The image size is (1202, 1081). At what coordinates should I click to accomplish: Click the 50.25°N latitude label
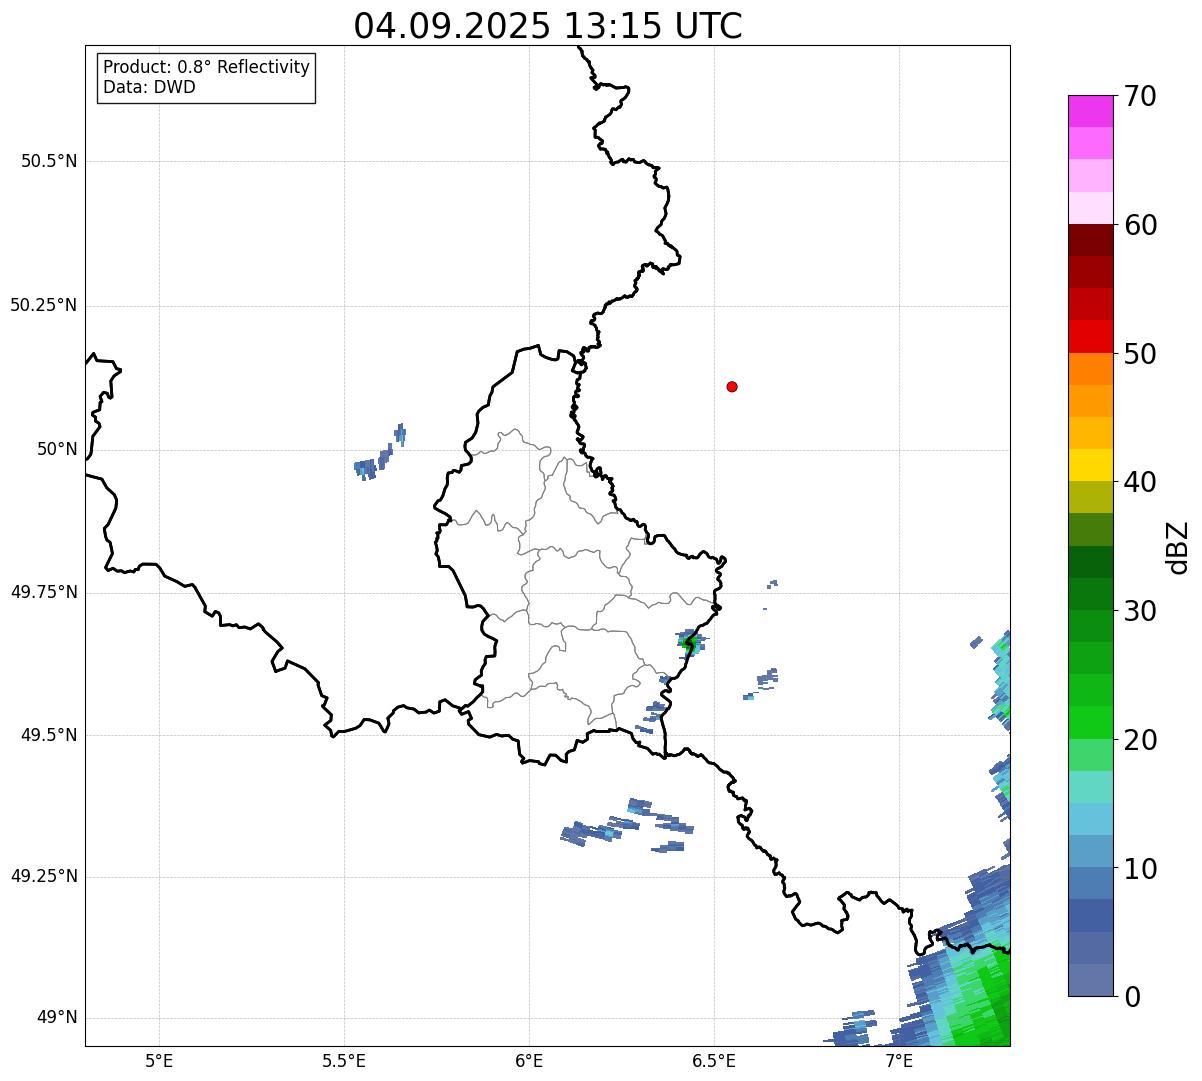click(x=43, y=305)
